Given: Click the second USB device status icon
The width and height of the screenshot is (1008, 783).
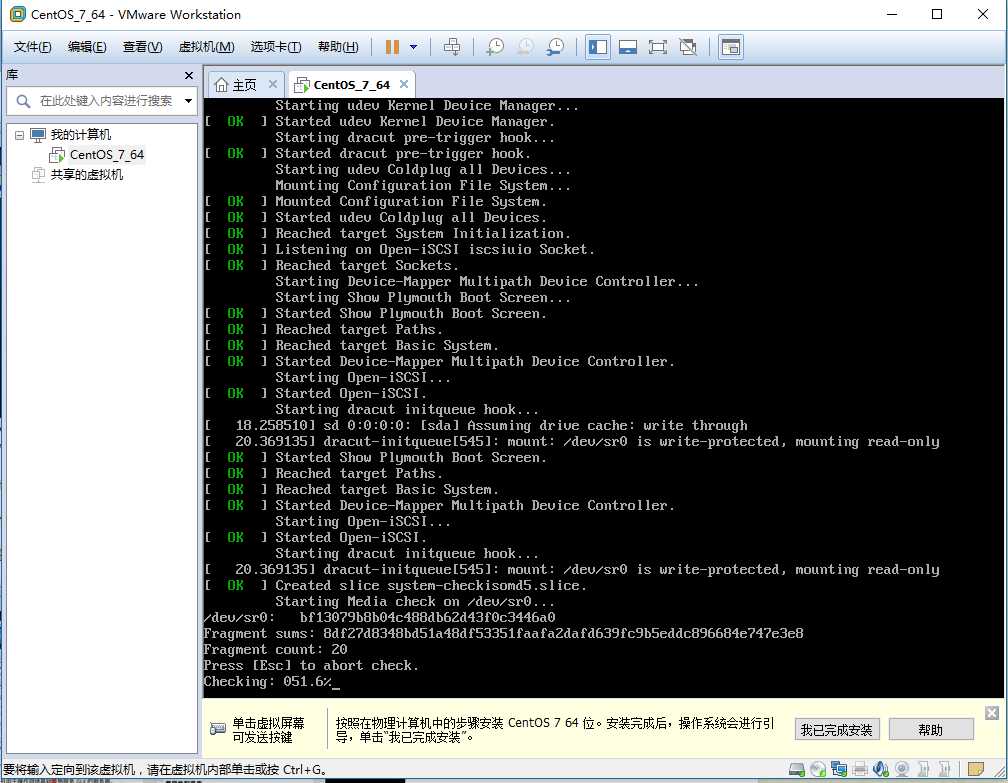Looking at the screenshot, I should click(945, 769).
